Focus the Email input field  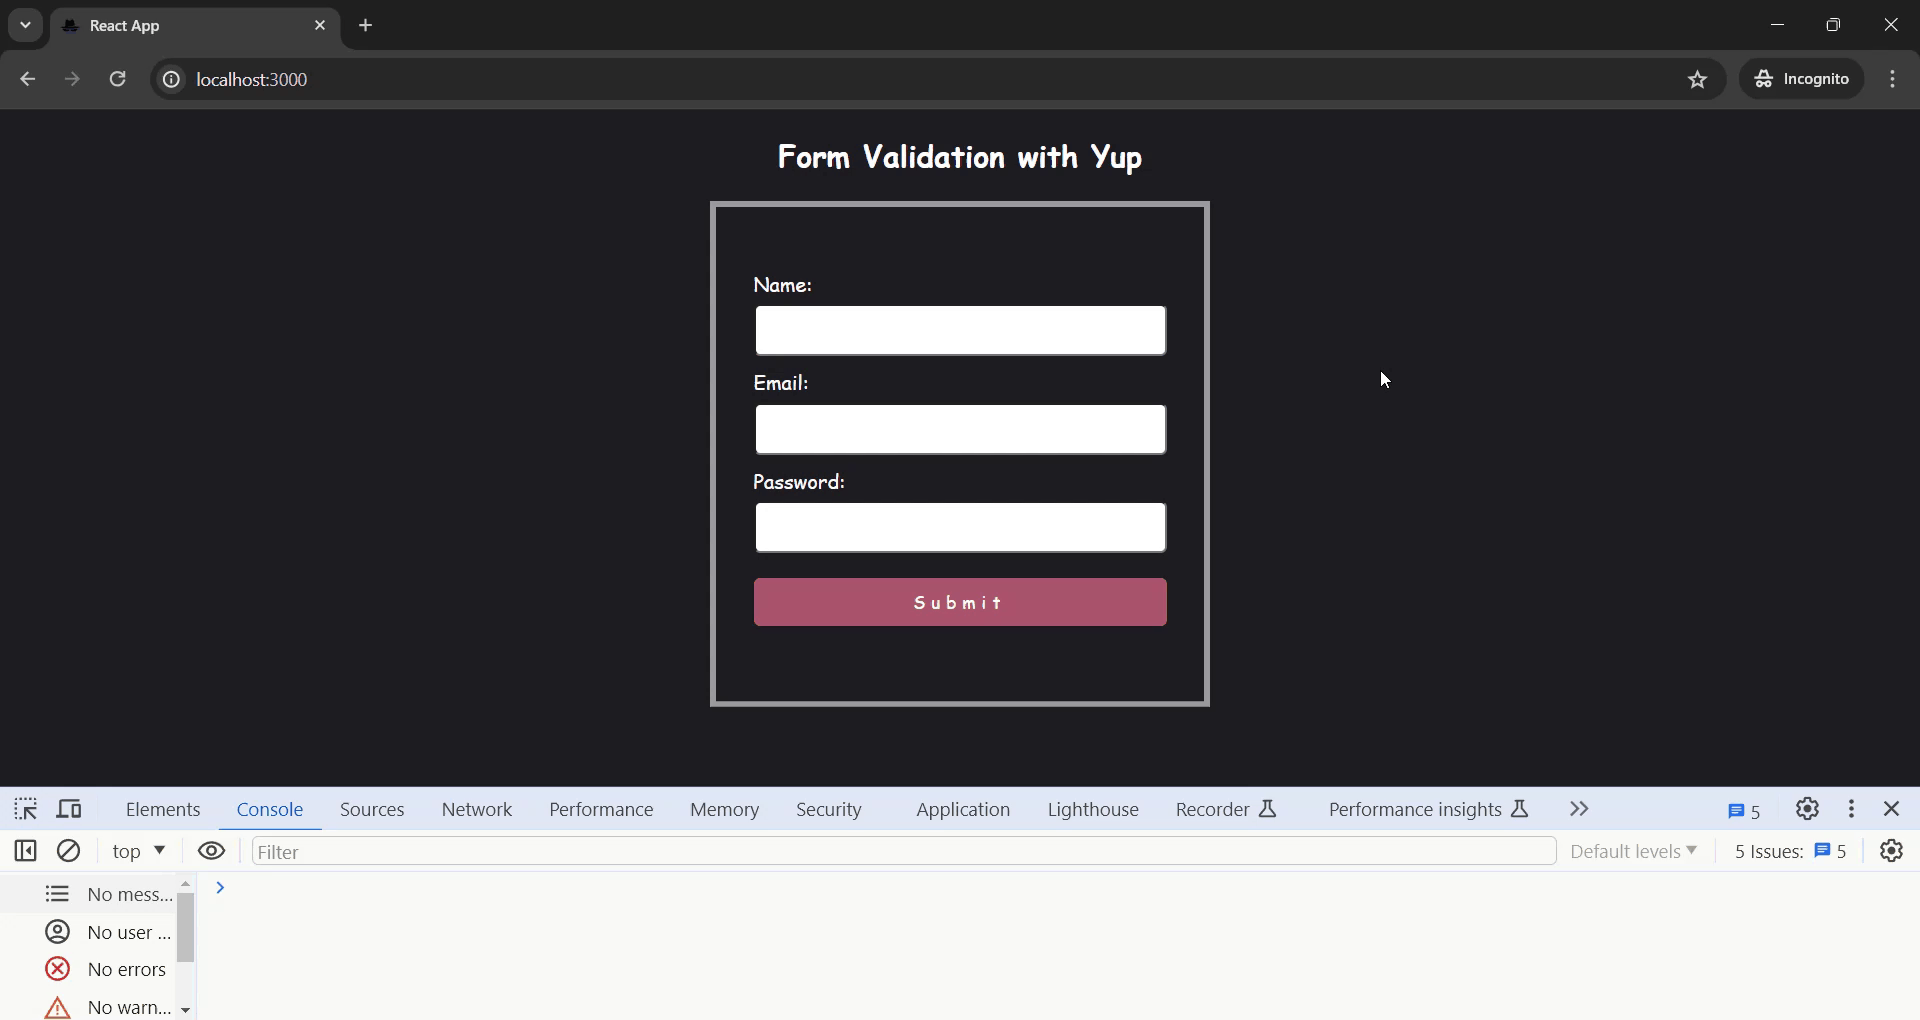[960, 429]
